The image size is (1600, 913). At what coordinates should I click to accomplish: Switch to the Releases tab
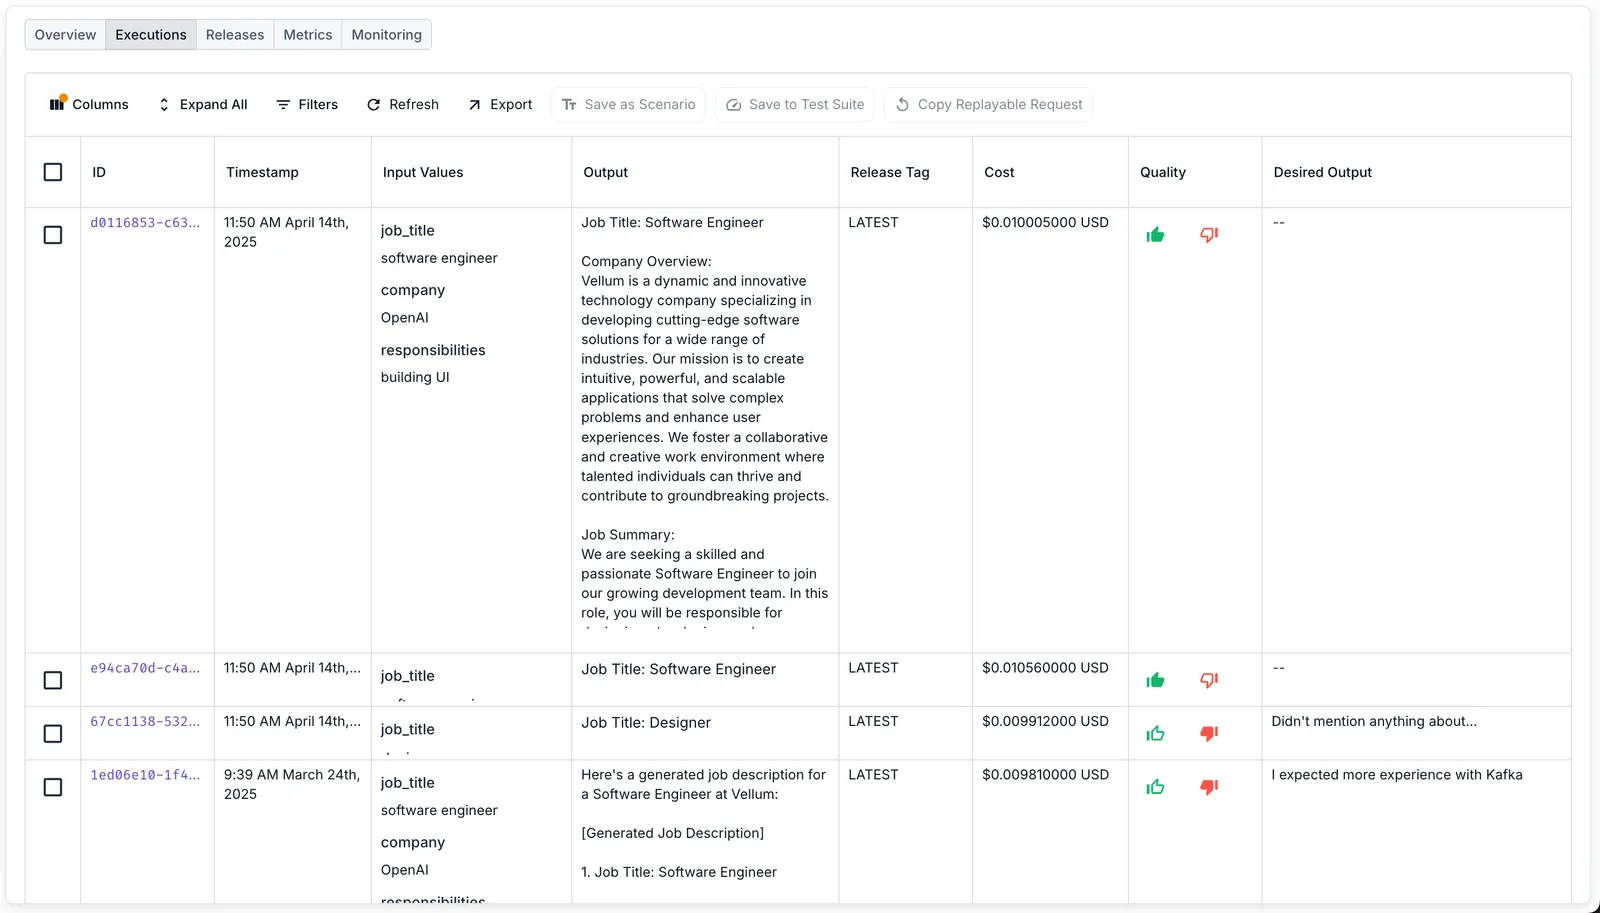pos(235,35)
